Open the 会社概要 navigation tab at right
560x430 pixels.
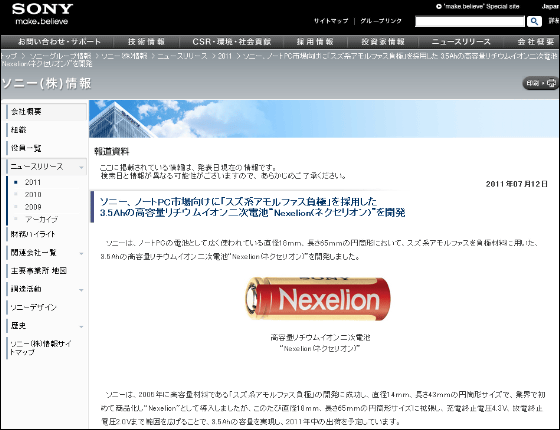[x=536, y=42]
